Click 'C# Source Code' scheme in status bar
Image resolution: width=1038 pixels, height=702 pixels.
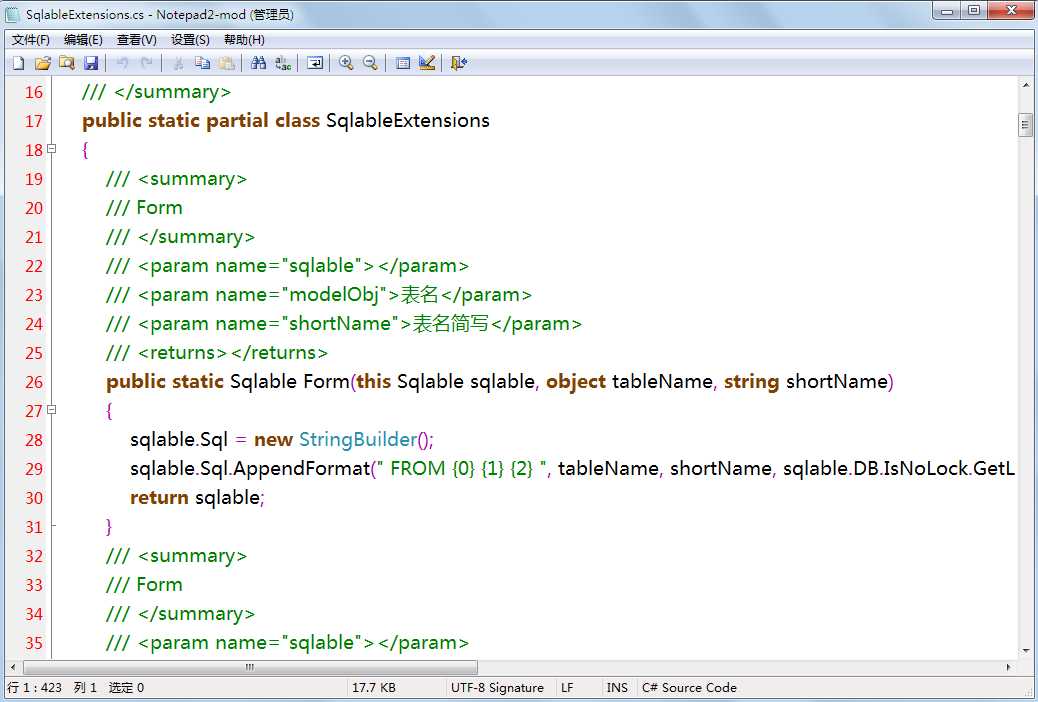[x=689, y=687]
